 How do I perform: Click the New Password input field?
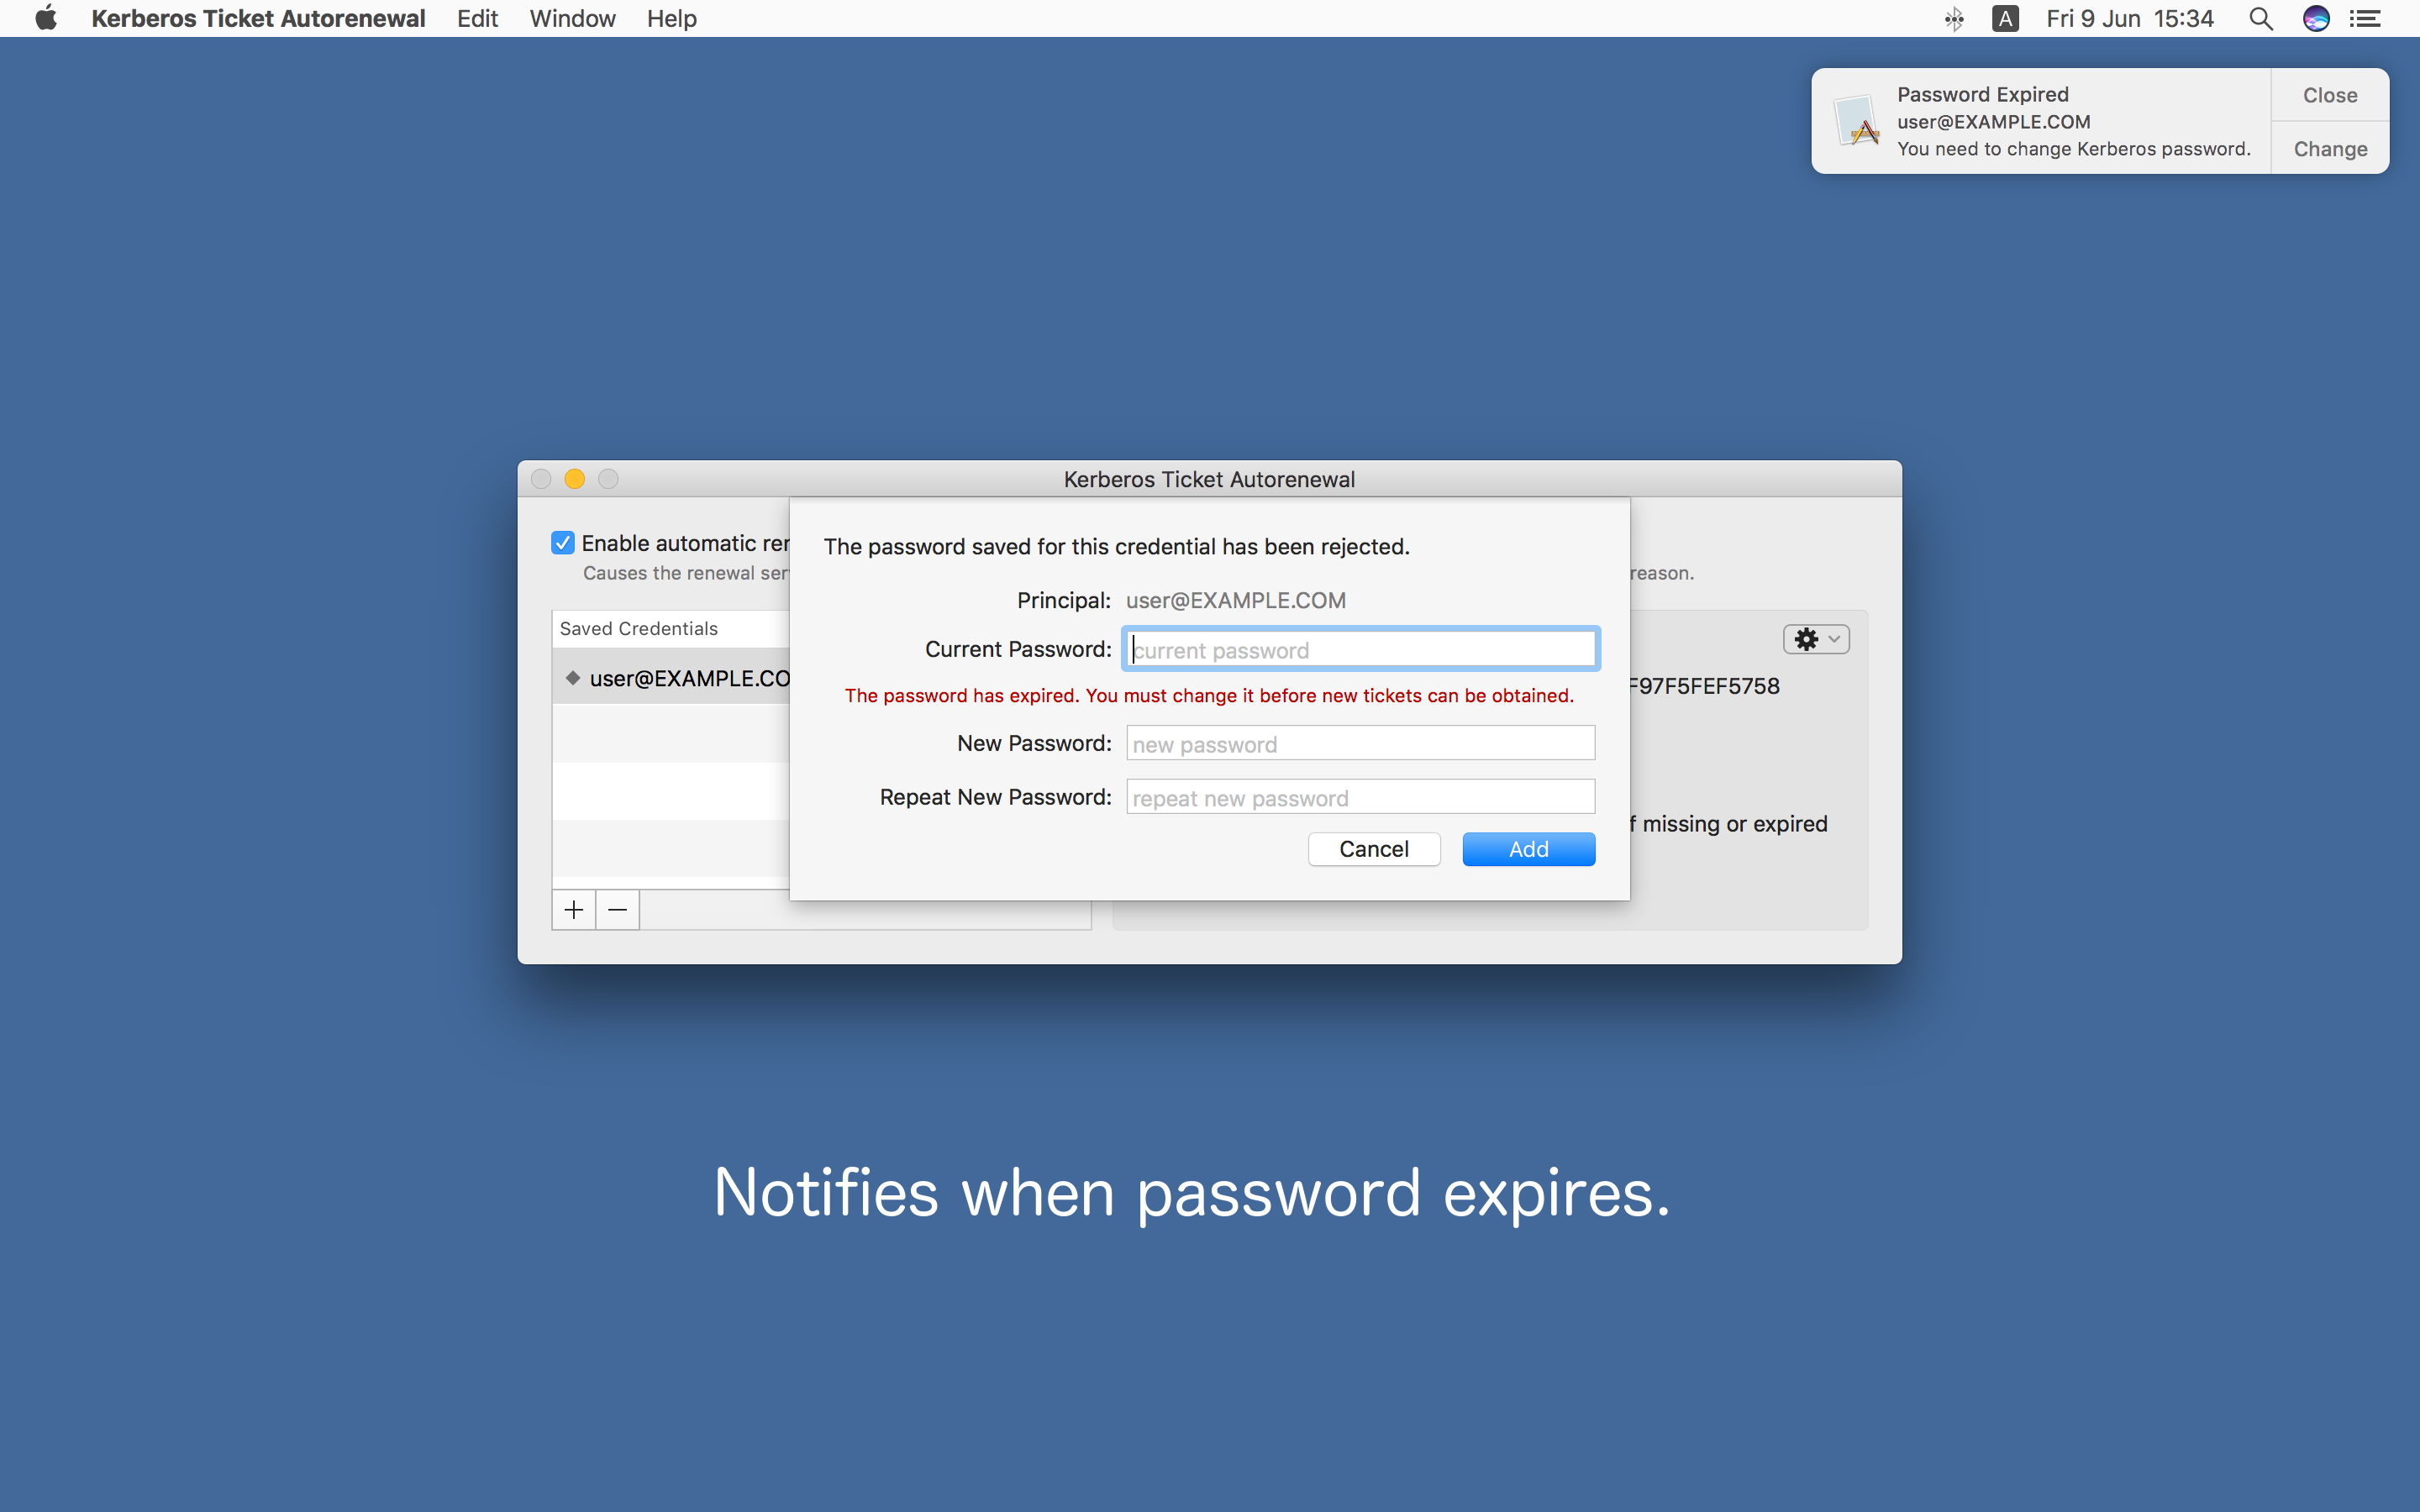[1359, 743]
